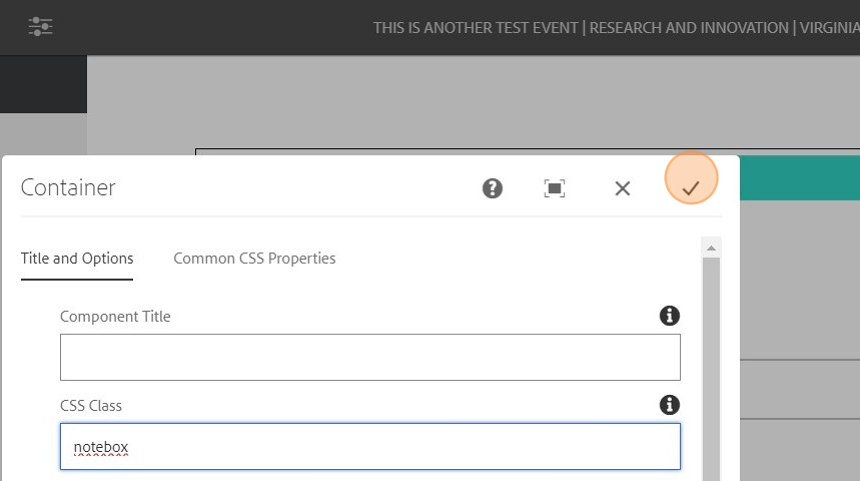
Task: Click the CSS Class label text
Action: click(x=91, y=405)
